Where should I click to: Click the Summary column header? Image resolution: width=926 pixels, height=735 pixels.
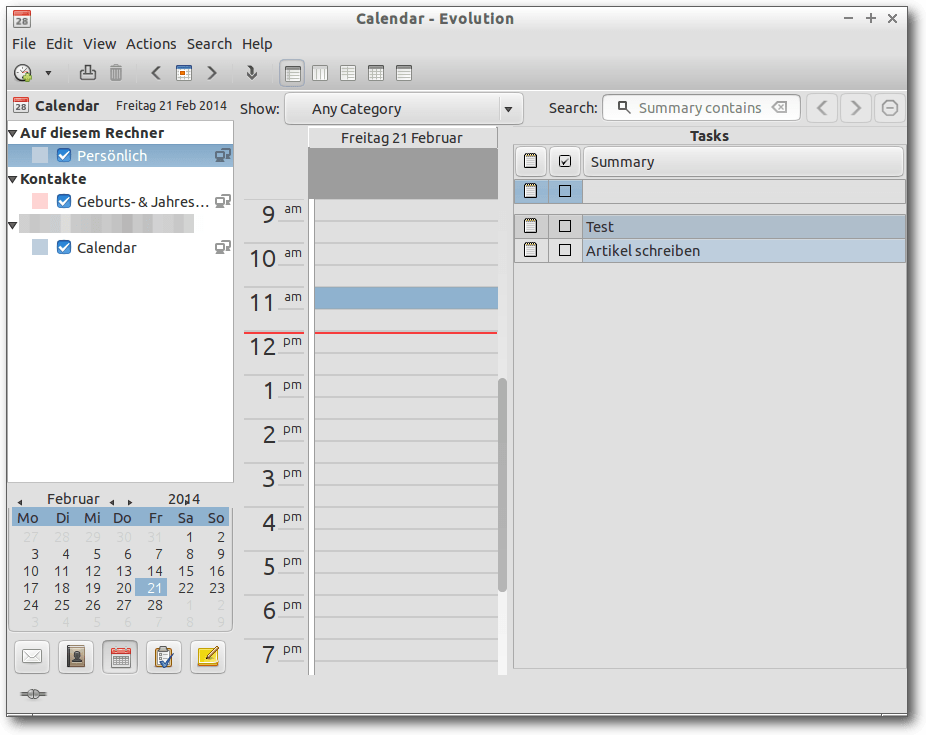point(743,161)
